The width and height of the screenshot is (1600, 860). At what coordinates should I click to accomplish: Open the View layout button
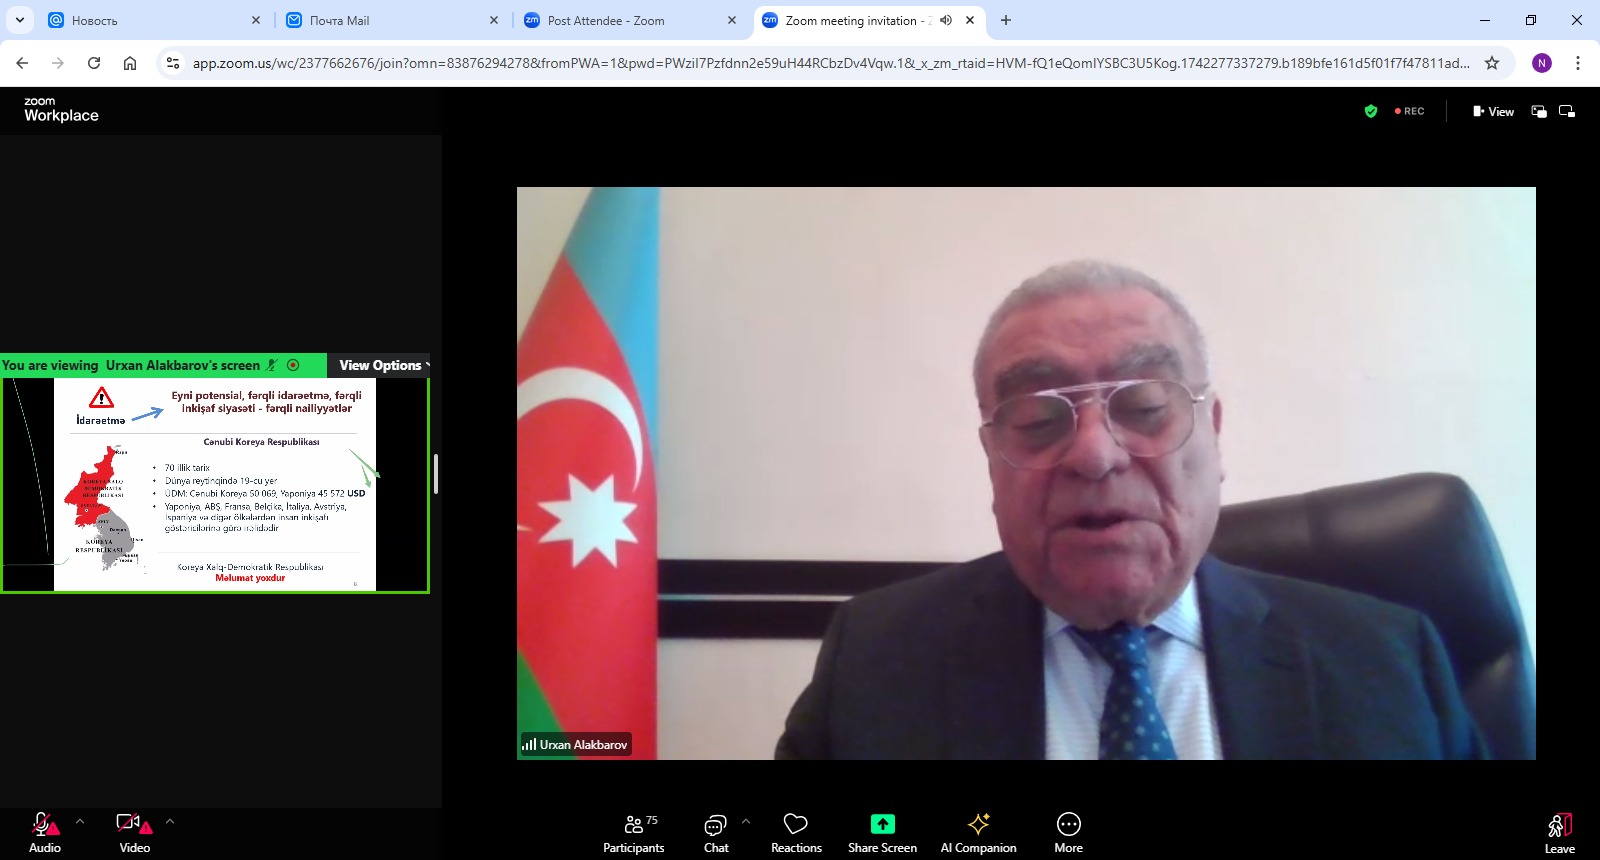point(1493,111)
